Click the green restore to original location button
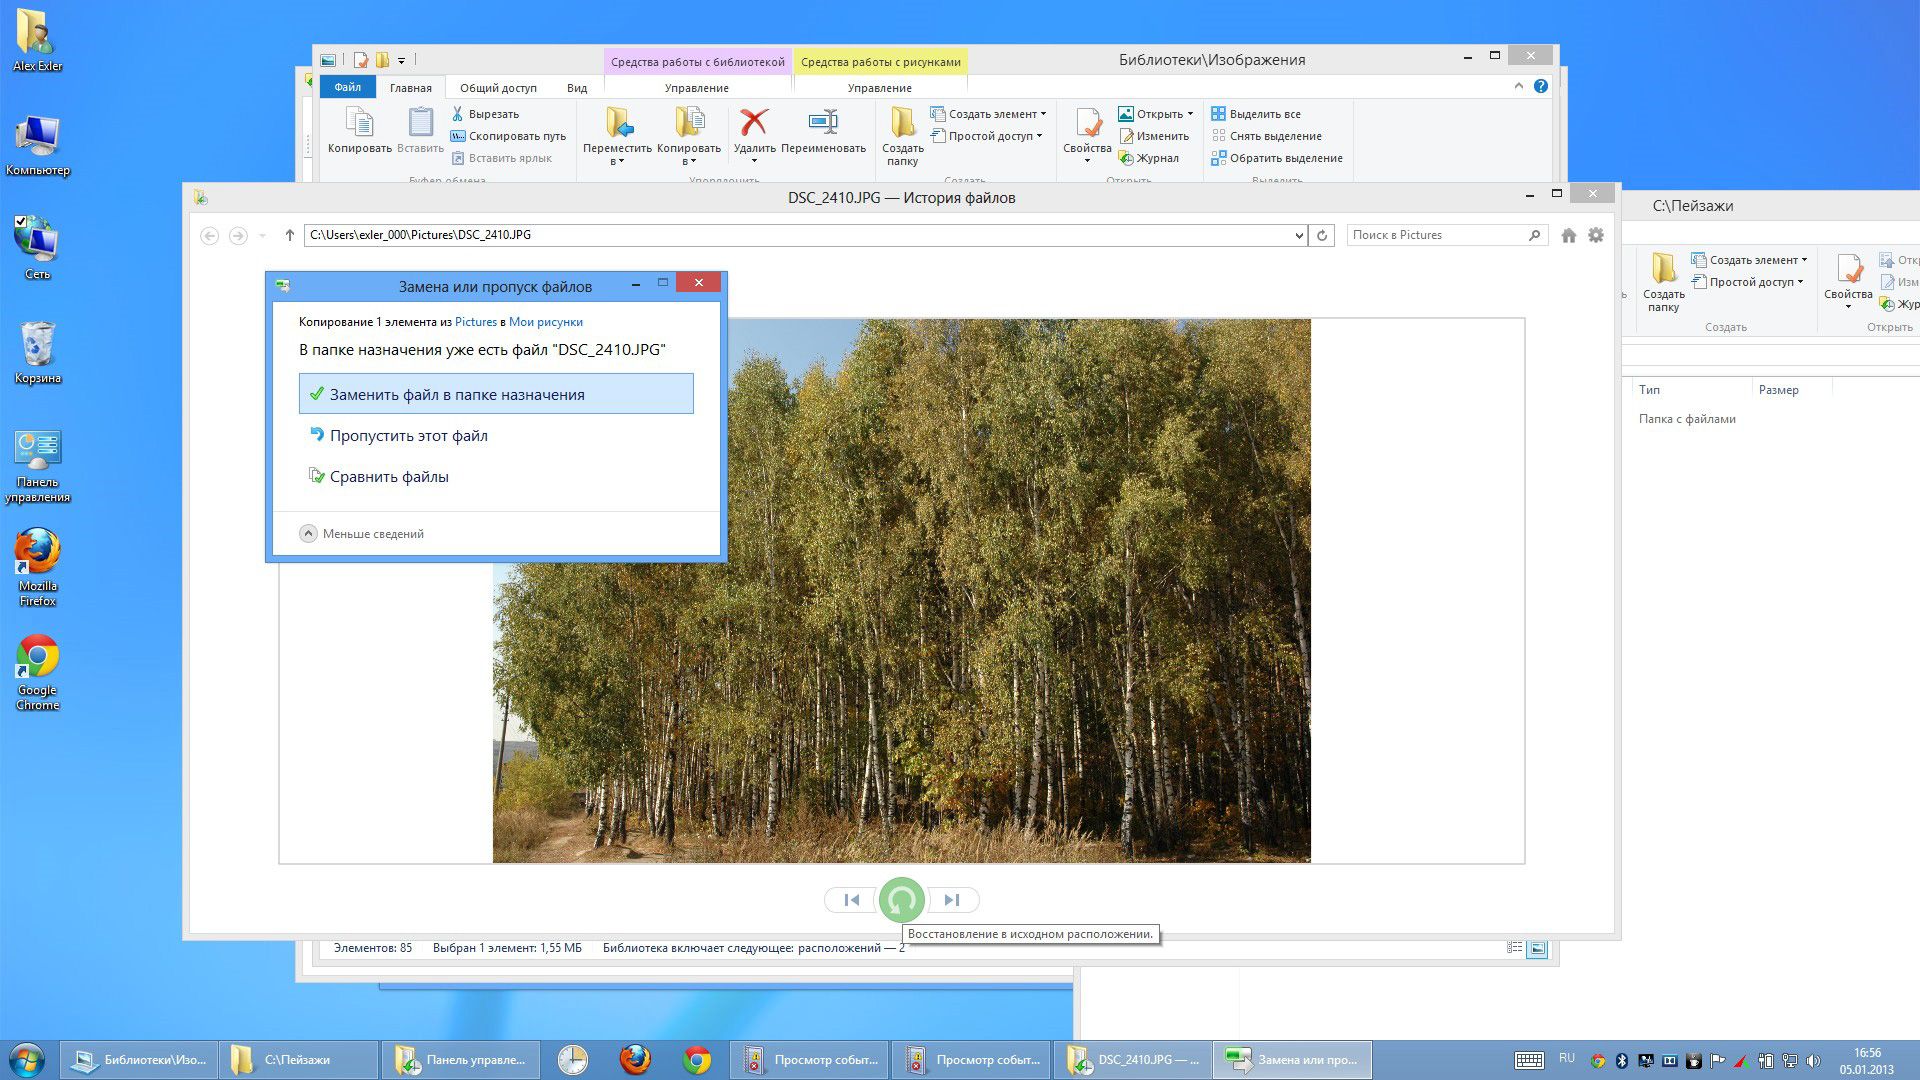The image size is (1920, 1080). 901,900
